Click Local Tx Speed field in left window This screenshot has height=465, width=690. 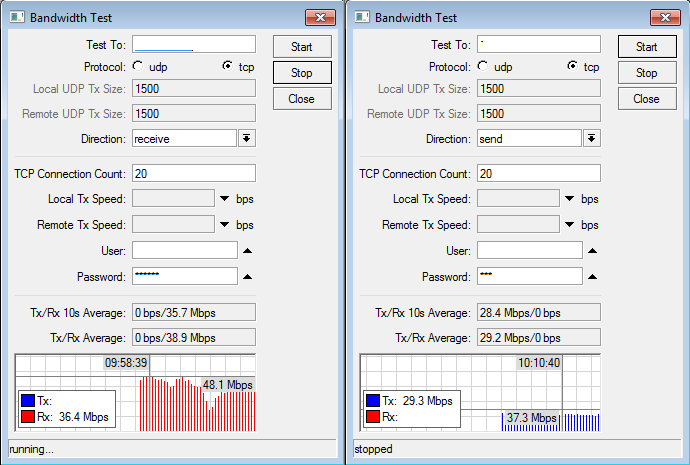coord(174,198)
